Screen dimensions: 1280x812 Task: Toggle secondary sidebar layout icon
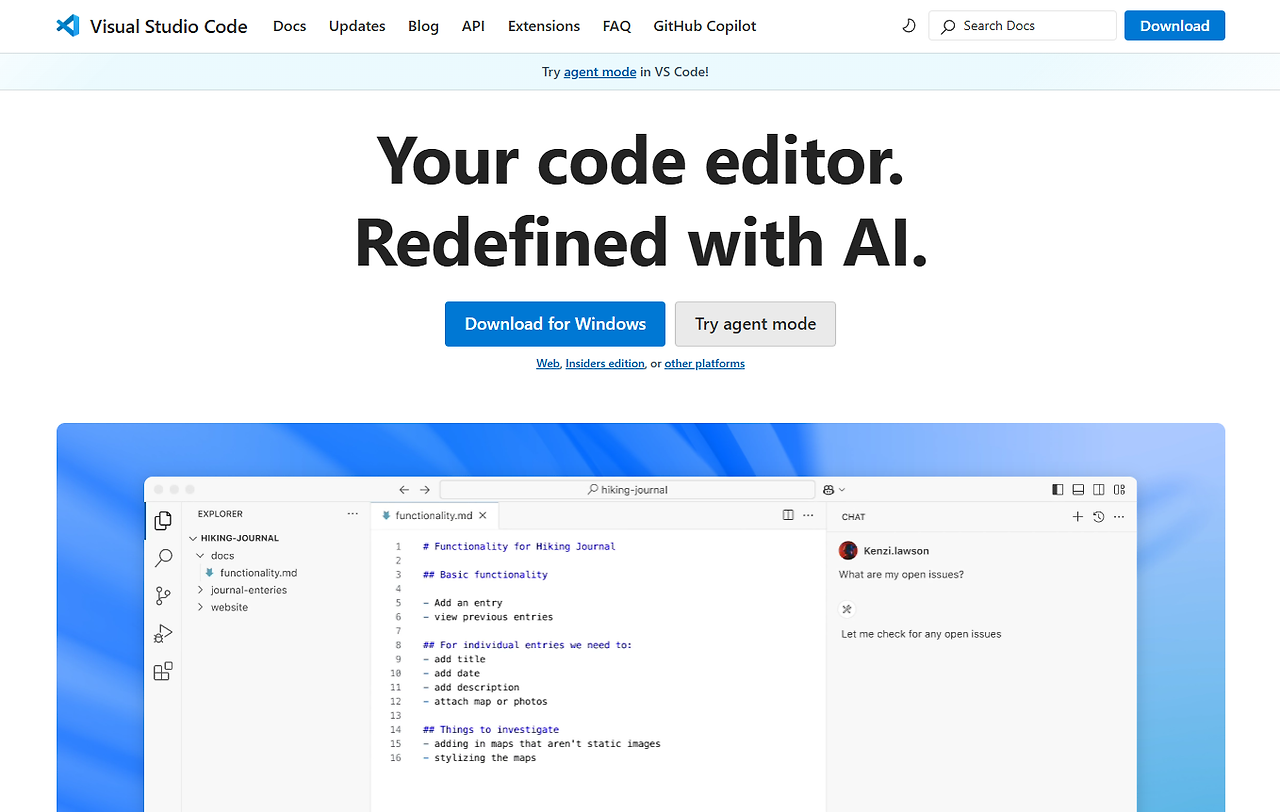[x=1099, y=490]
